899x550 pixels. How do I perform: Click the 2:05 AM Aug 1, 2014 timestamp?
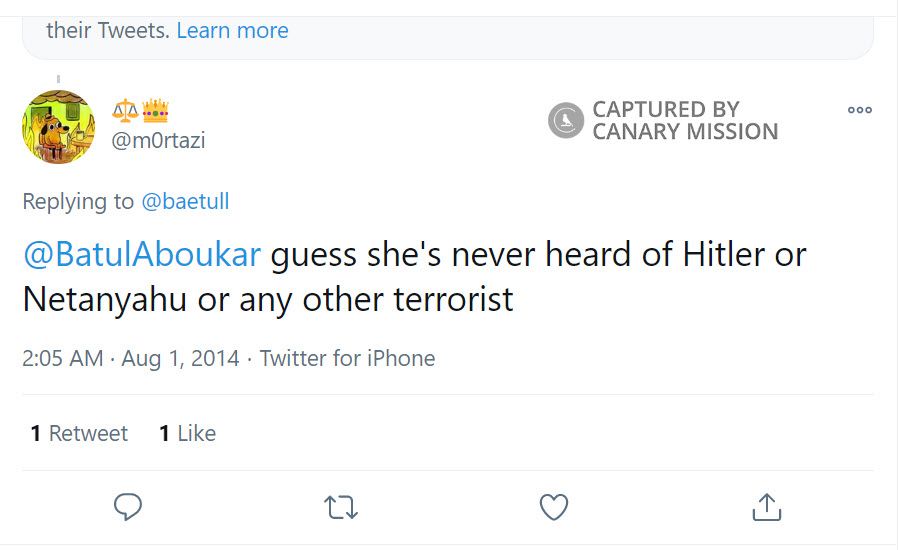click(131, 358)
